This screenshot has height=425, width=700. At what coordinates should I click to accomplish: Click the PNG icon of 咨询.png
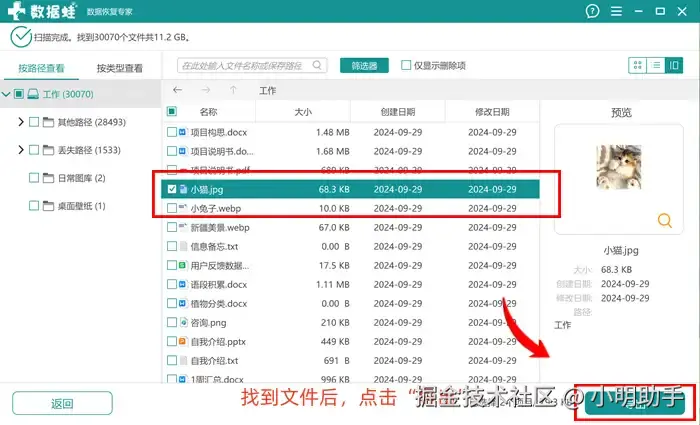click(x=183, y=322)
